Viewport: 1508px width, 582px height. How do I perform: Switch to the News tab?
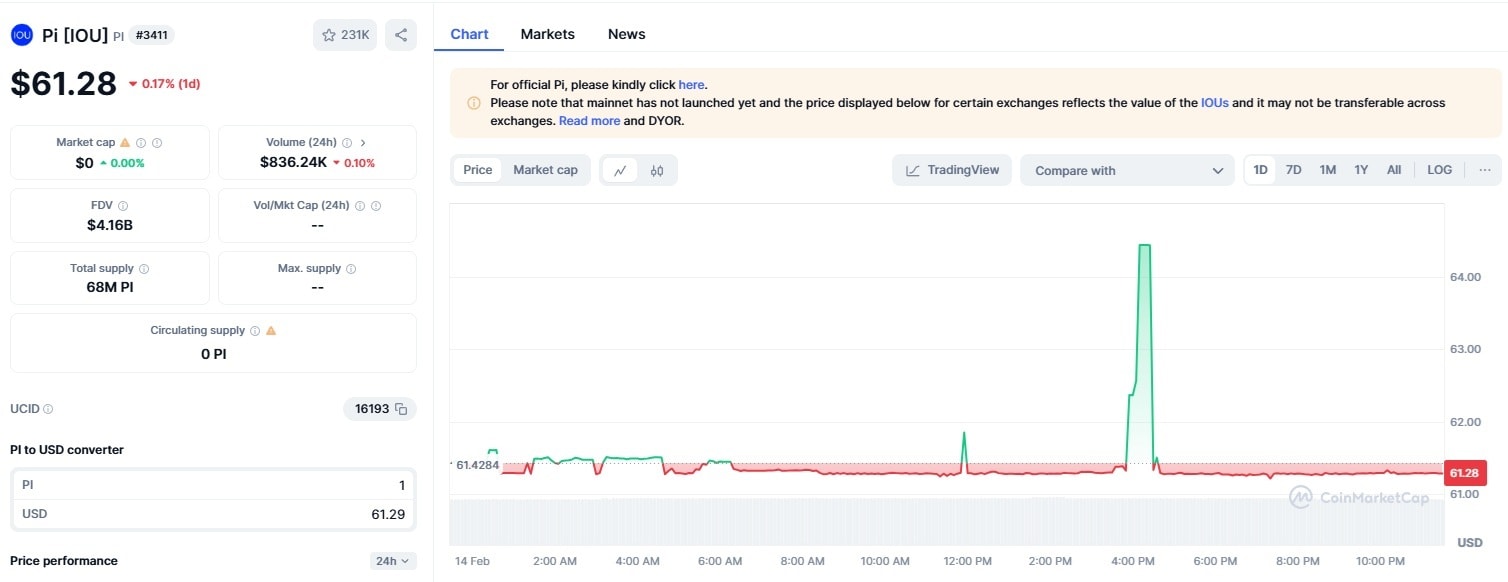point(626,34)
